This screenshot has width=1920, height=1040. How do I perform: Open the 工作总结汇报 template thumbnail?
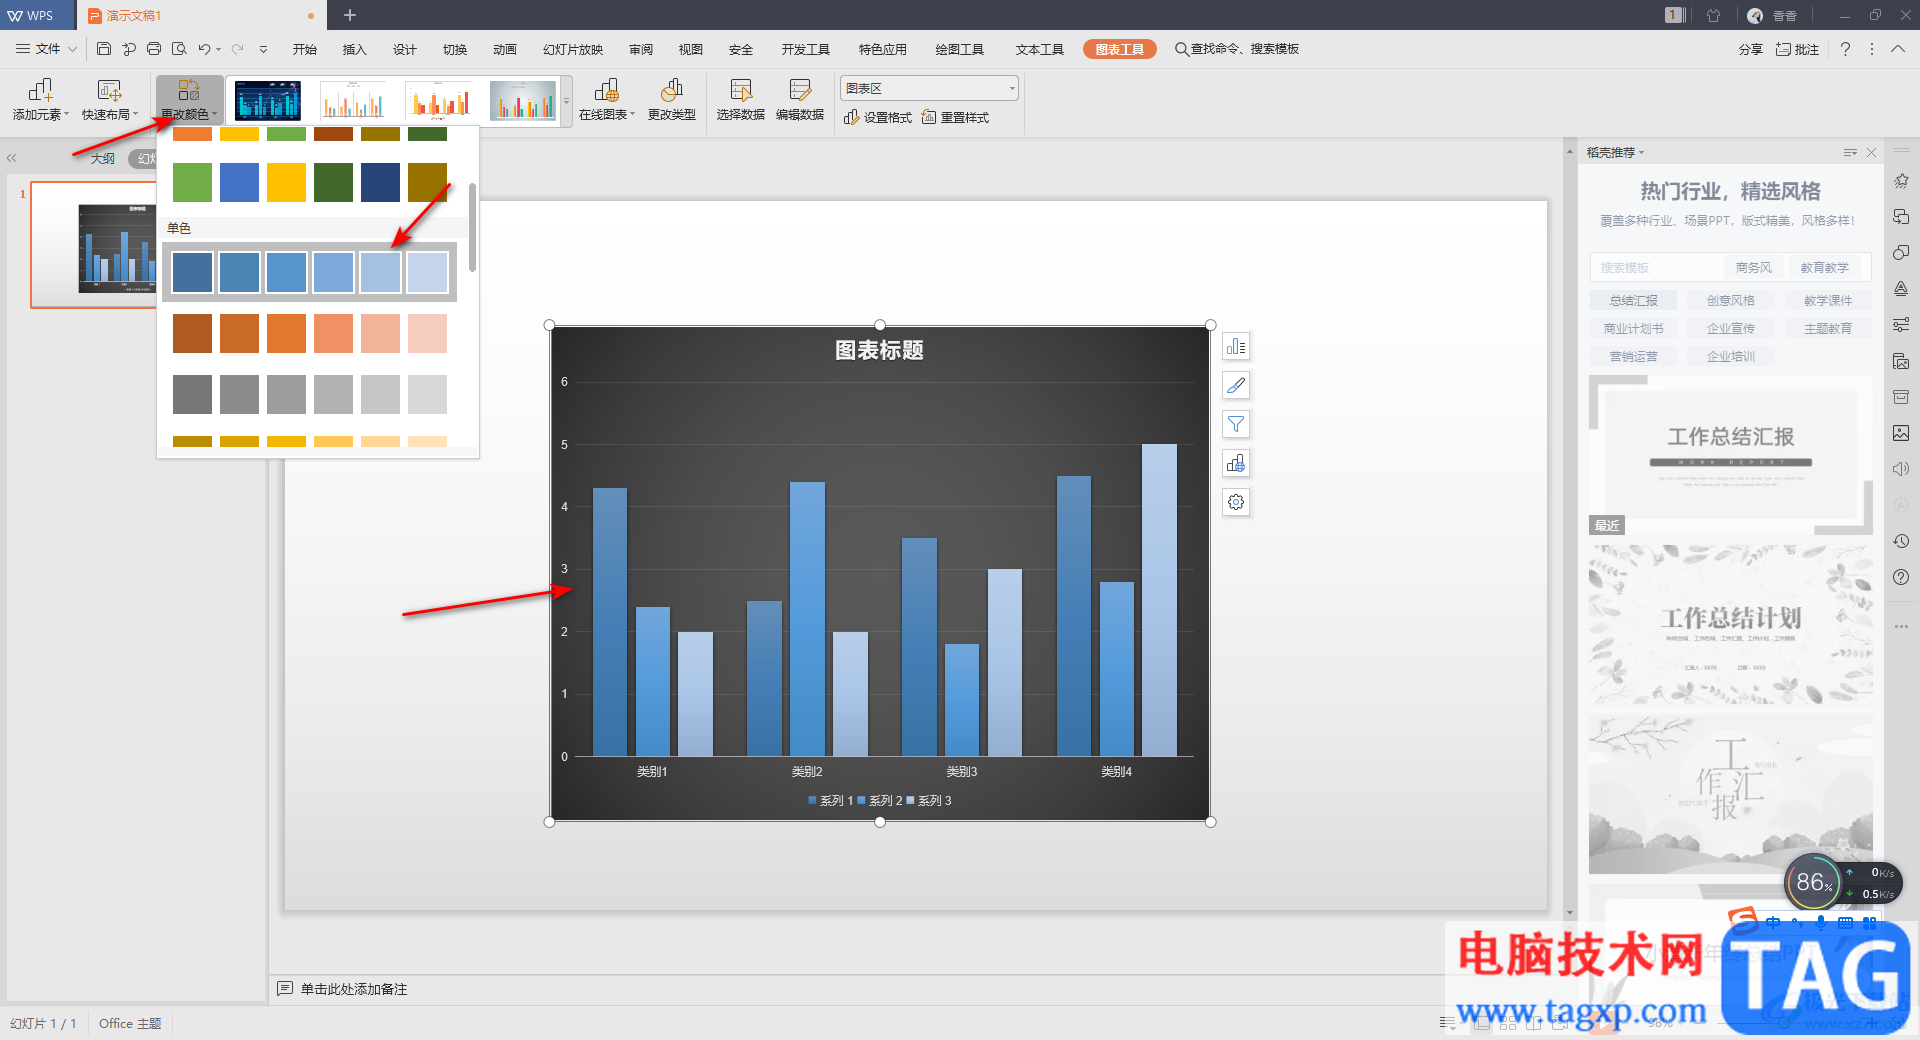(x=1730, y=455)
